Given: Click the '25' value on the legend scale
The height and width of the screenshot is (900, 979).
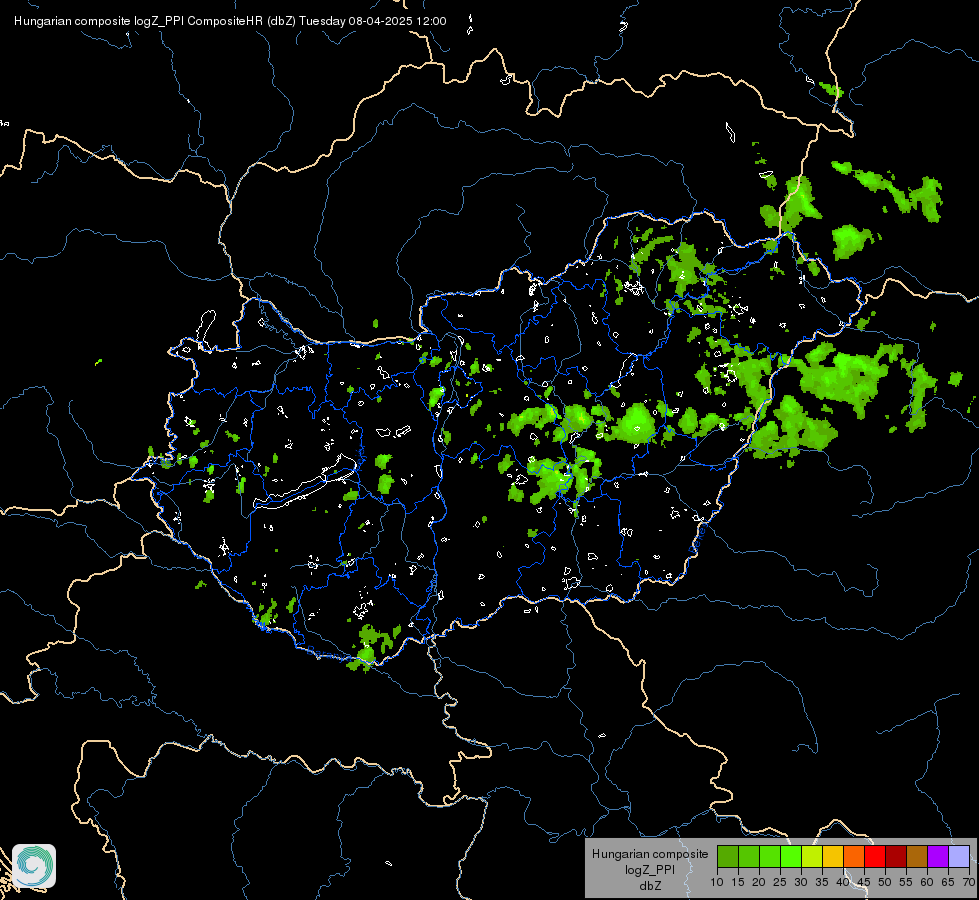Looking at the screenshot, I should 780,882.
